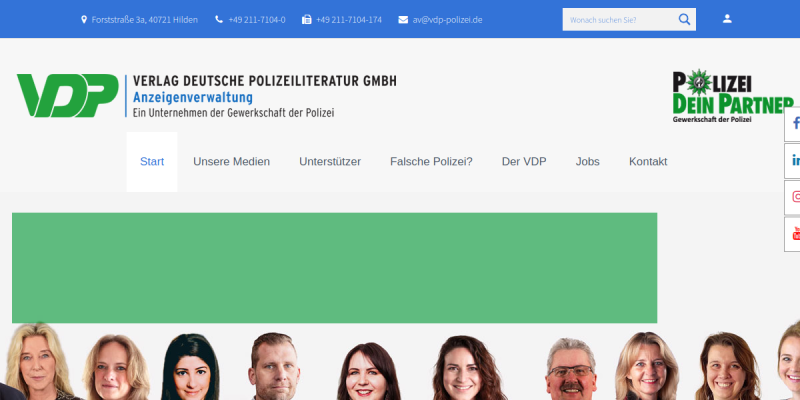This screenshot has height=400, width=800.
Task: Click the fax machine icon
Action: pos(307,19)
